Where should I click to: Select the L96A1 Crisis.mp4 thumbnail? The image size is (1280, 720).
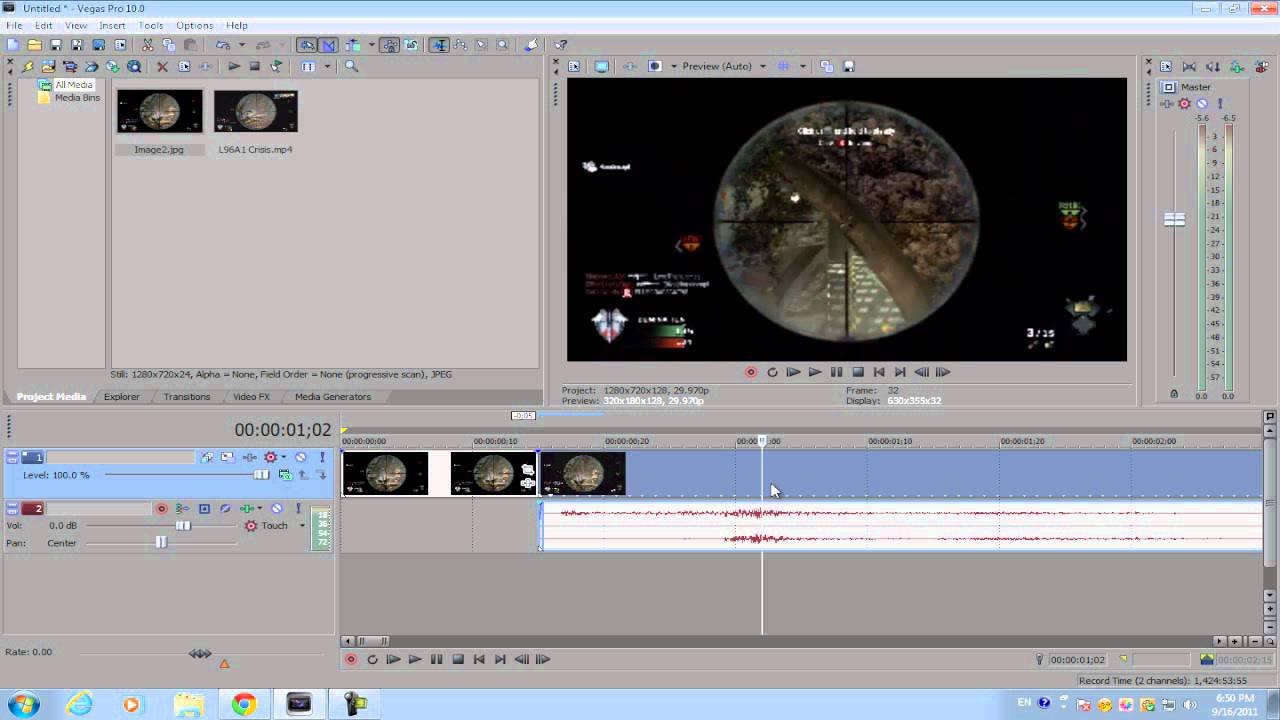[255, 111]
